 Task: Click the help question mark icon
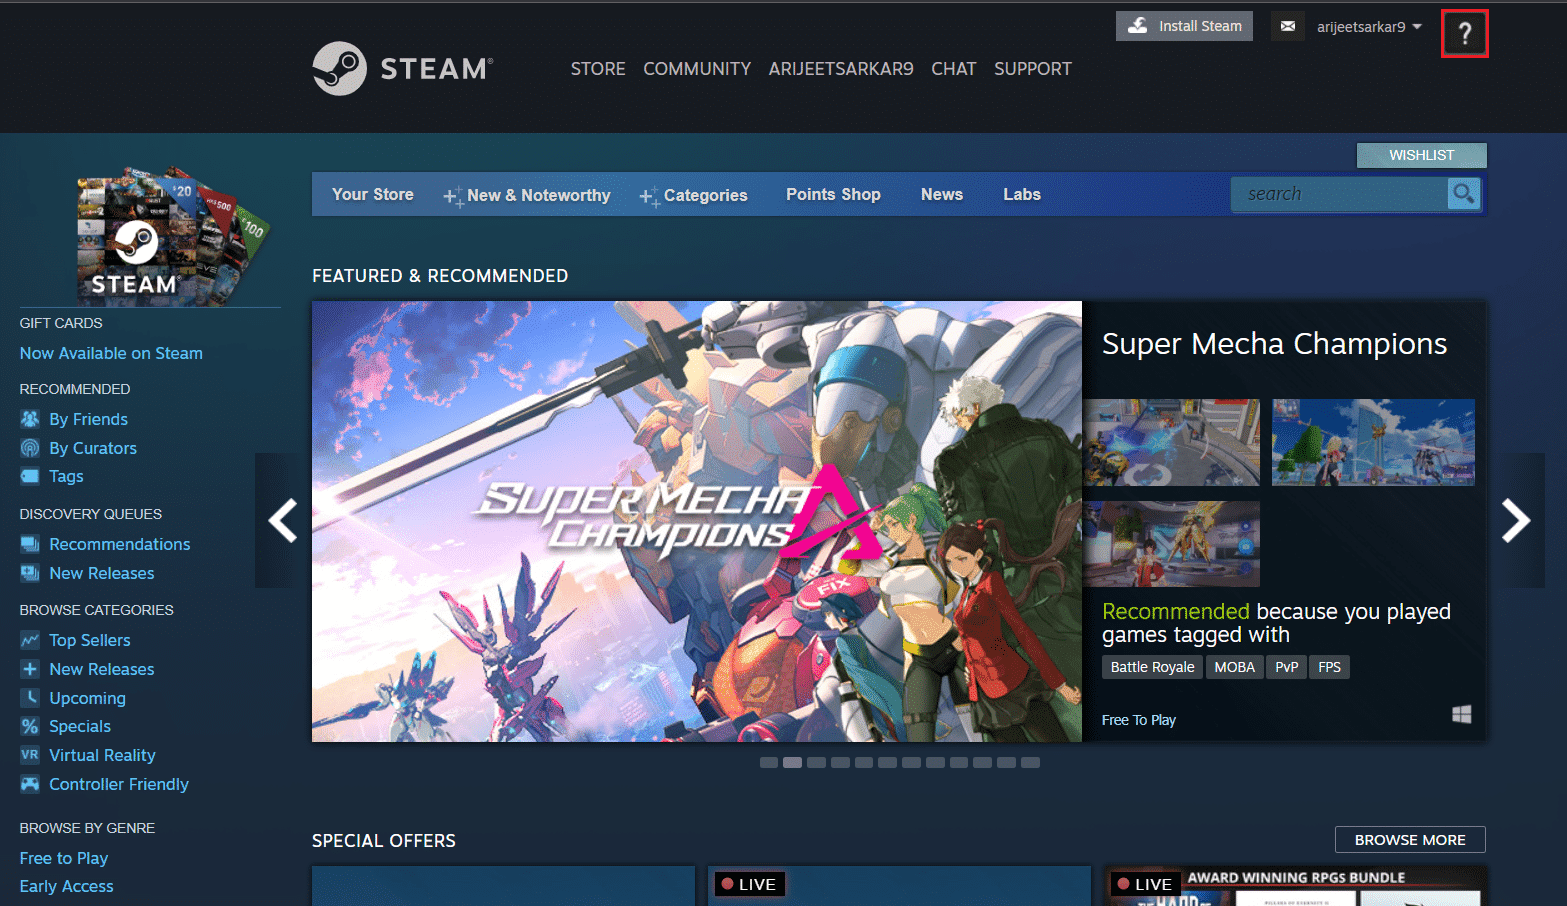coord(1464,33)
